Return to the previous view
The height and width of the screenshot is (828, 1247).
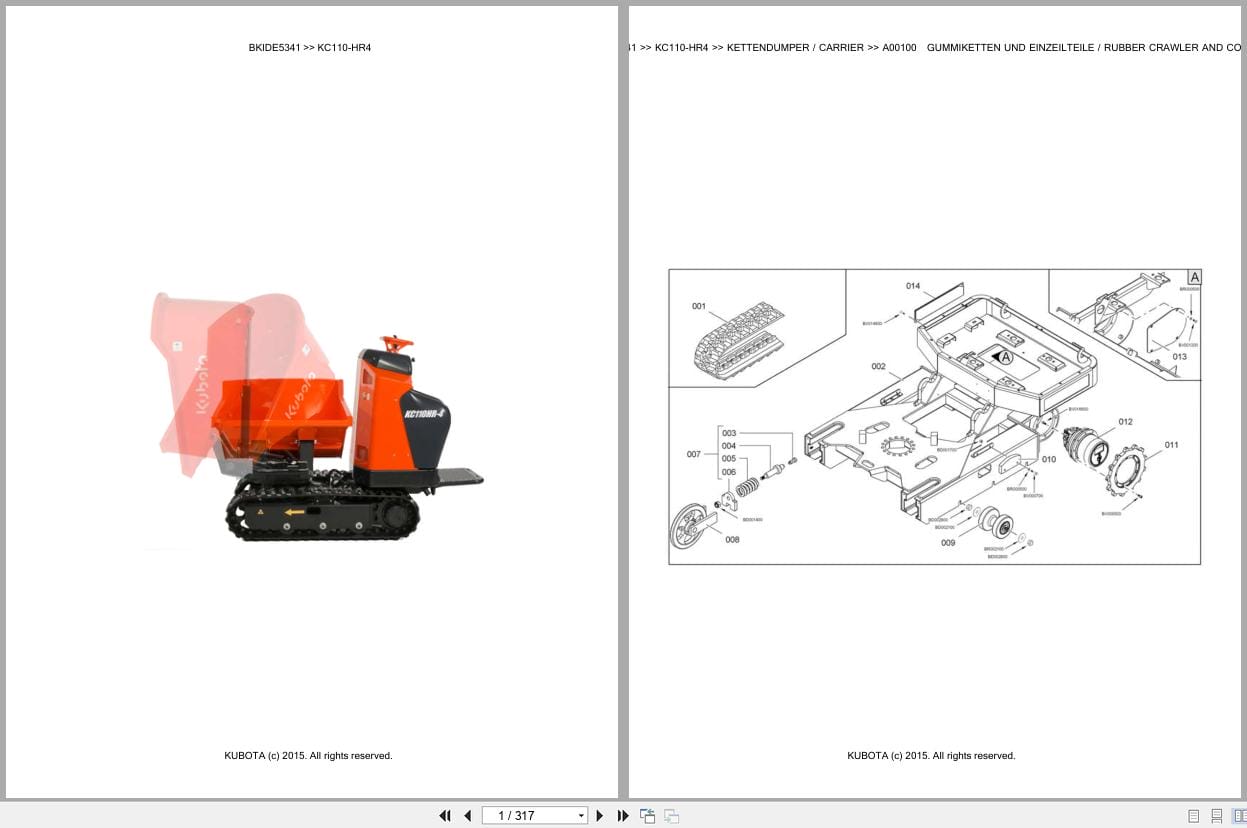tap(647, 816)
